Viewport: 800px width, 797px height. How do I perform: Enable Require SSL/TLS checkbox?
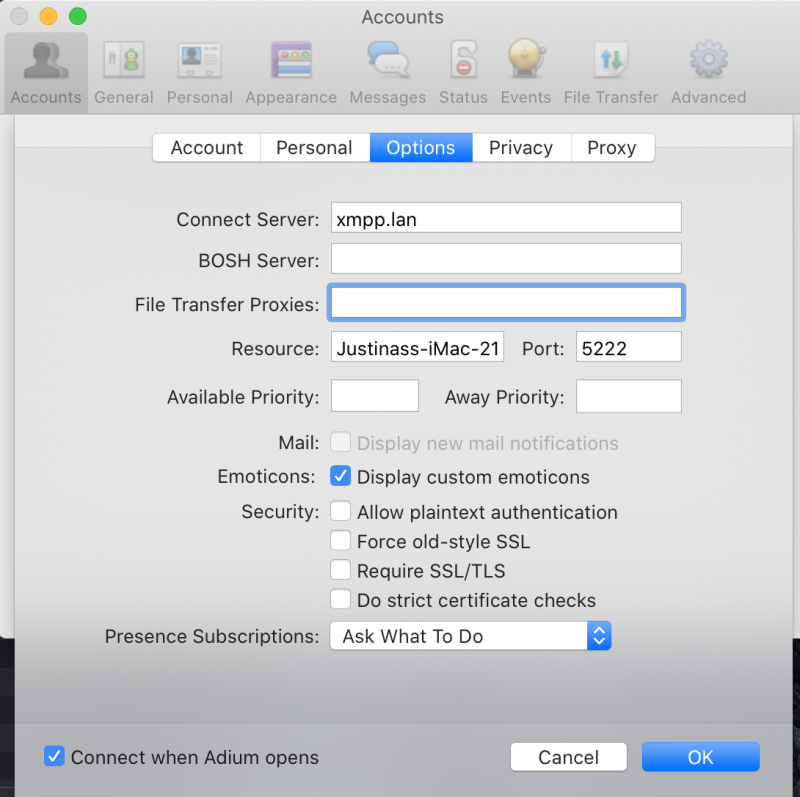click(340, 570)
